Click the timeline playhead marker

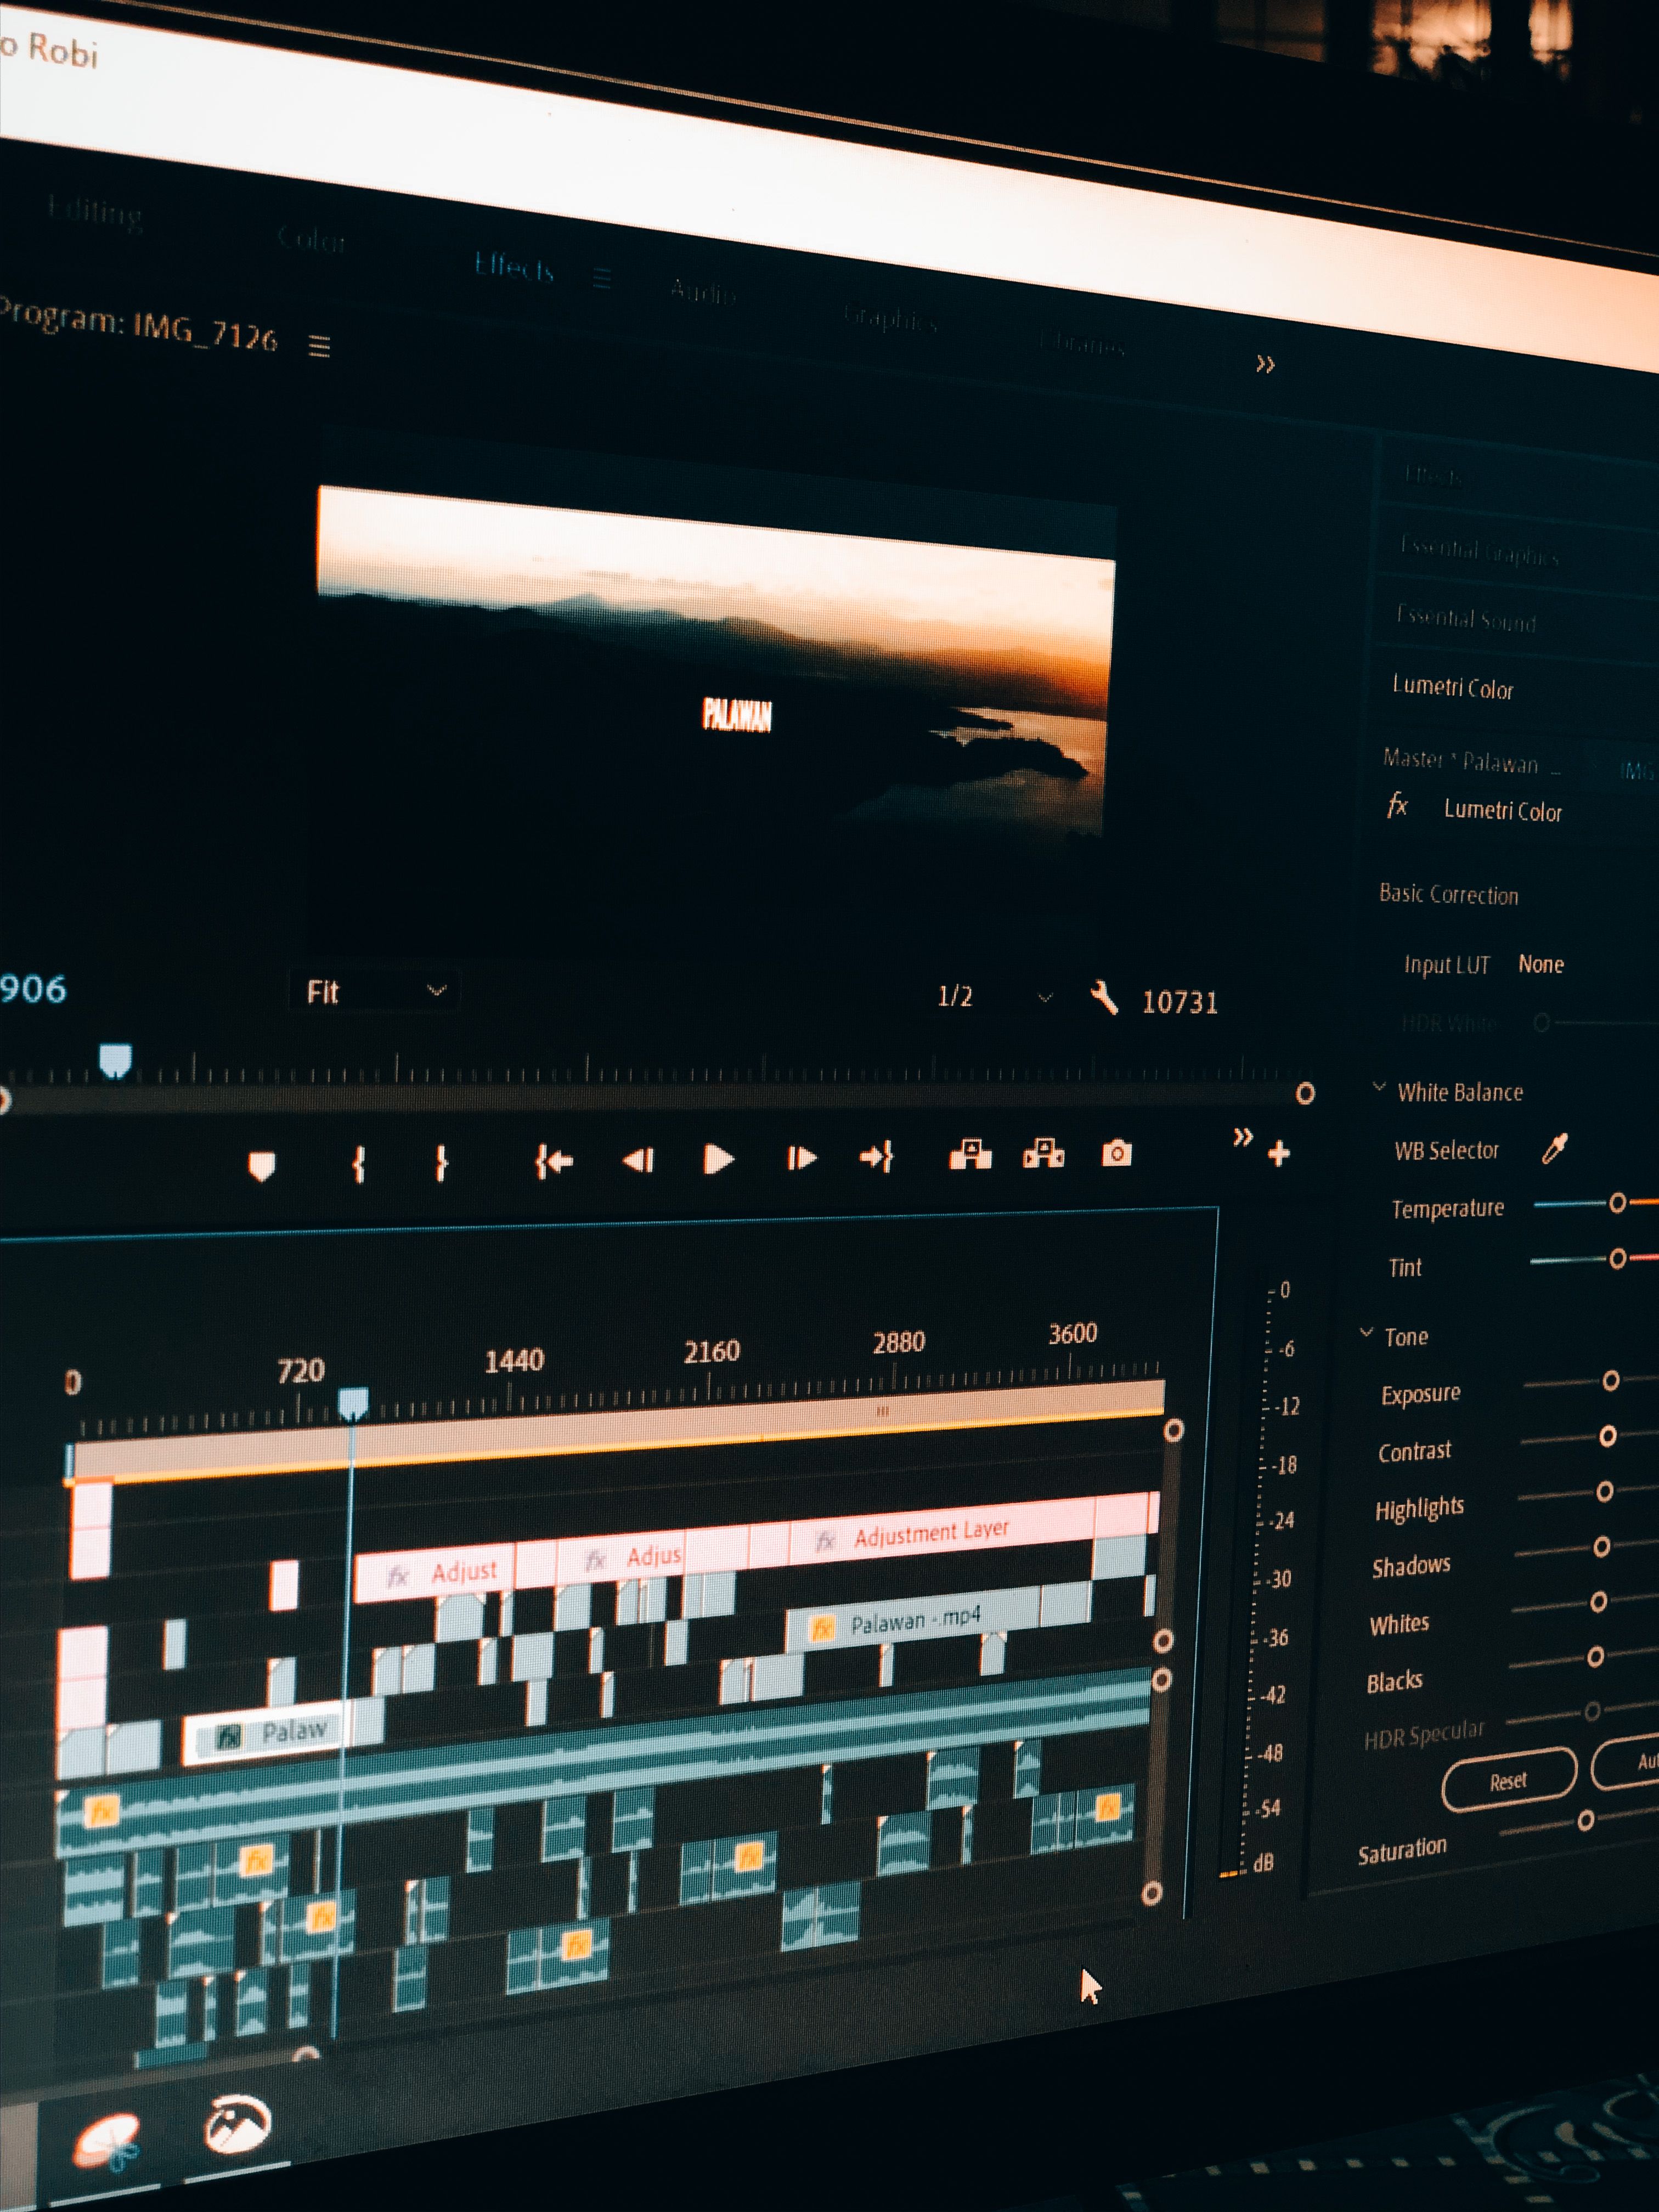point(353,1402)
